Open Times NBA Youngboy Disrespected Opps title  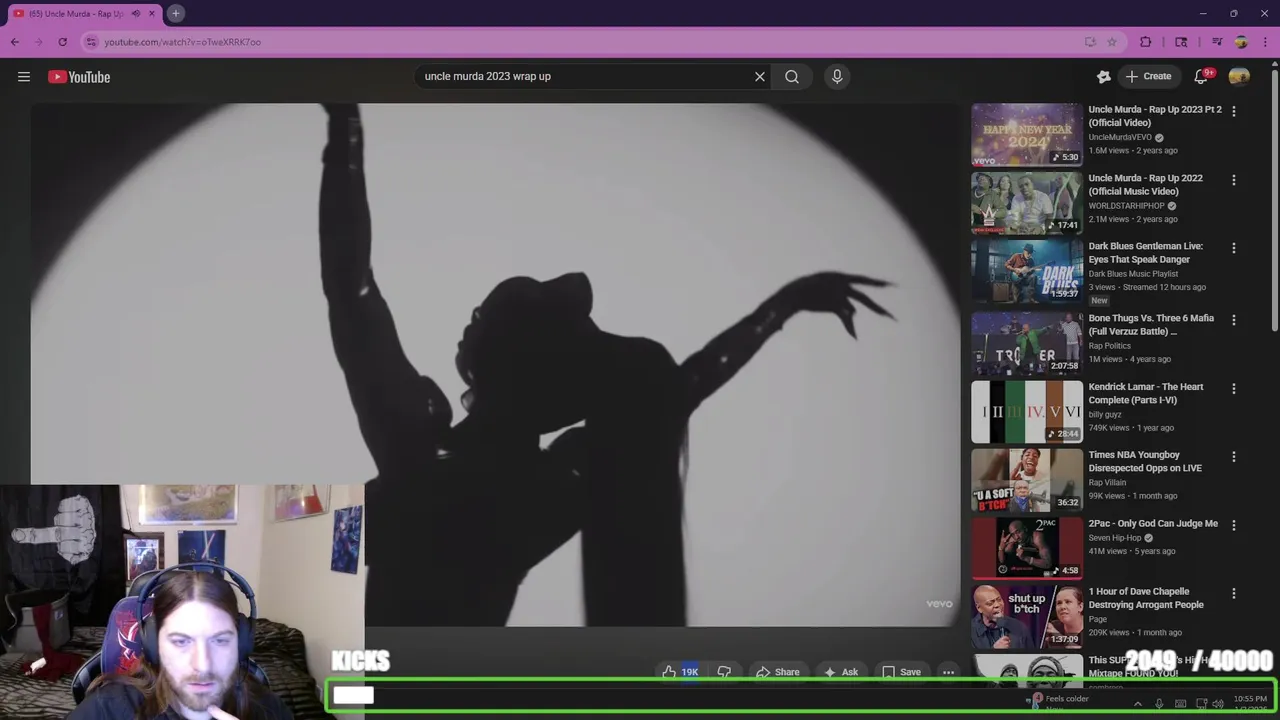(x=1145, y=462)
